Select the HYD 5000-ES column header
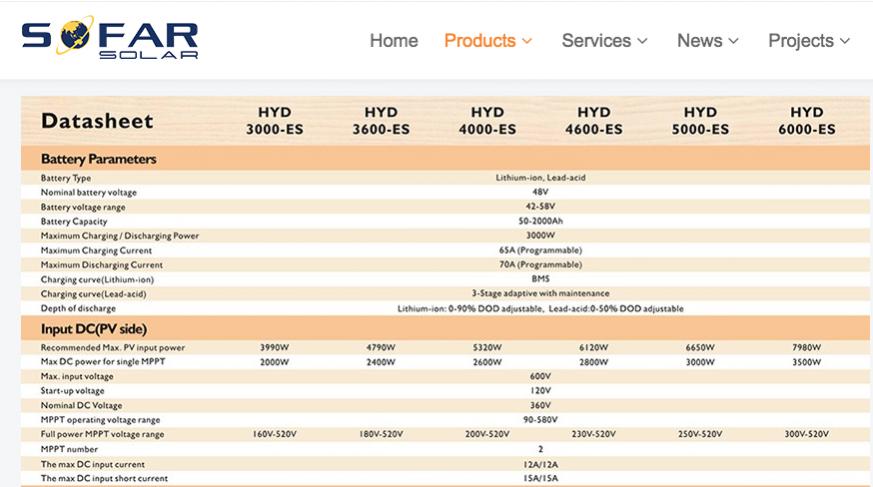This screenshot has height=487, width=873. pyautogui.click(x=700, y=121)
